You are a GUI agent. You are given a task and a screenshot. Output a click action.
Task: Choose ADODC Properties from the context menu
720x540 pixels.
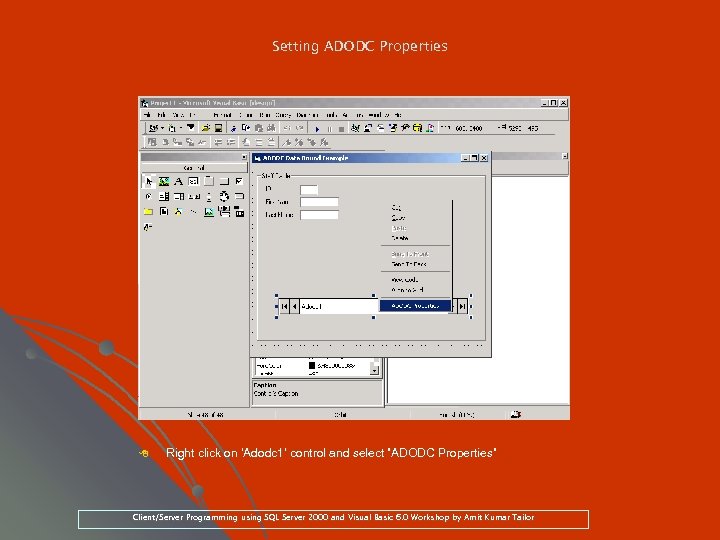(x=415, y=306)
